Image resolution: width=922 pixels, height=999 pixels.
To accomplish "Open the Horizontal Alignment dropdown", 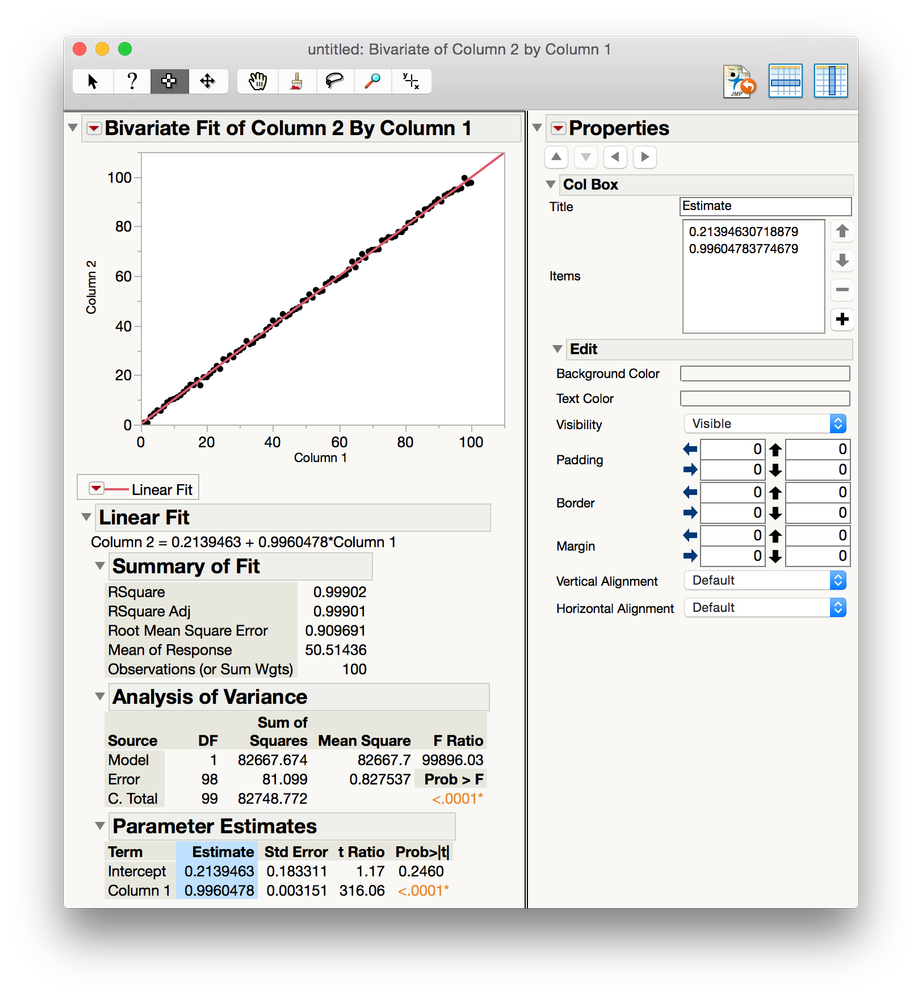I will coord(765,608).
